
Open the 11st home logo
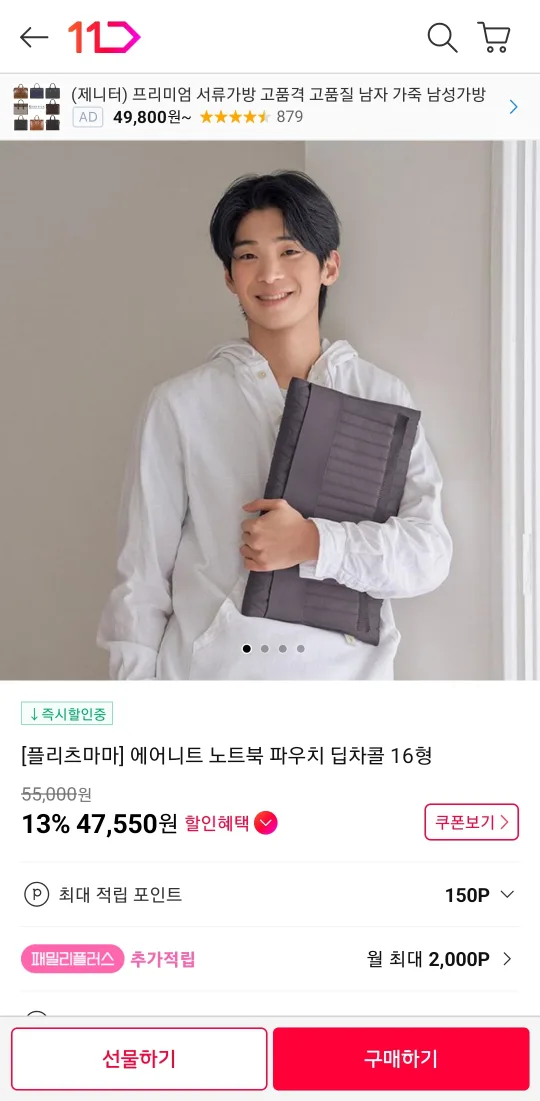[104, 37]
